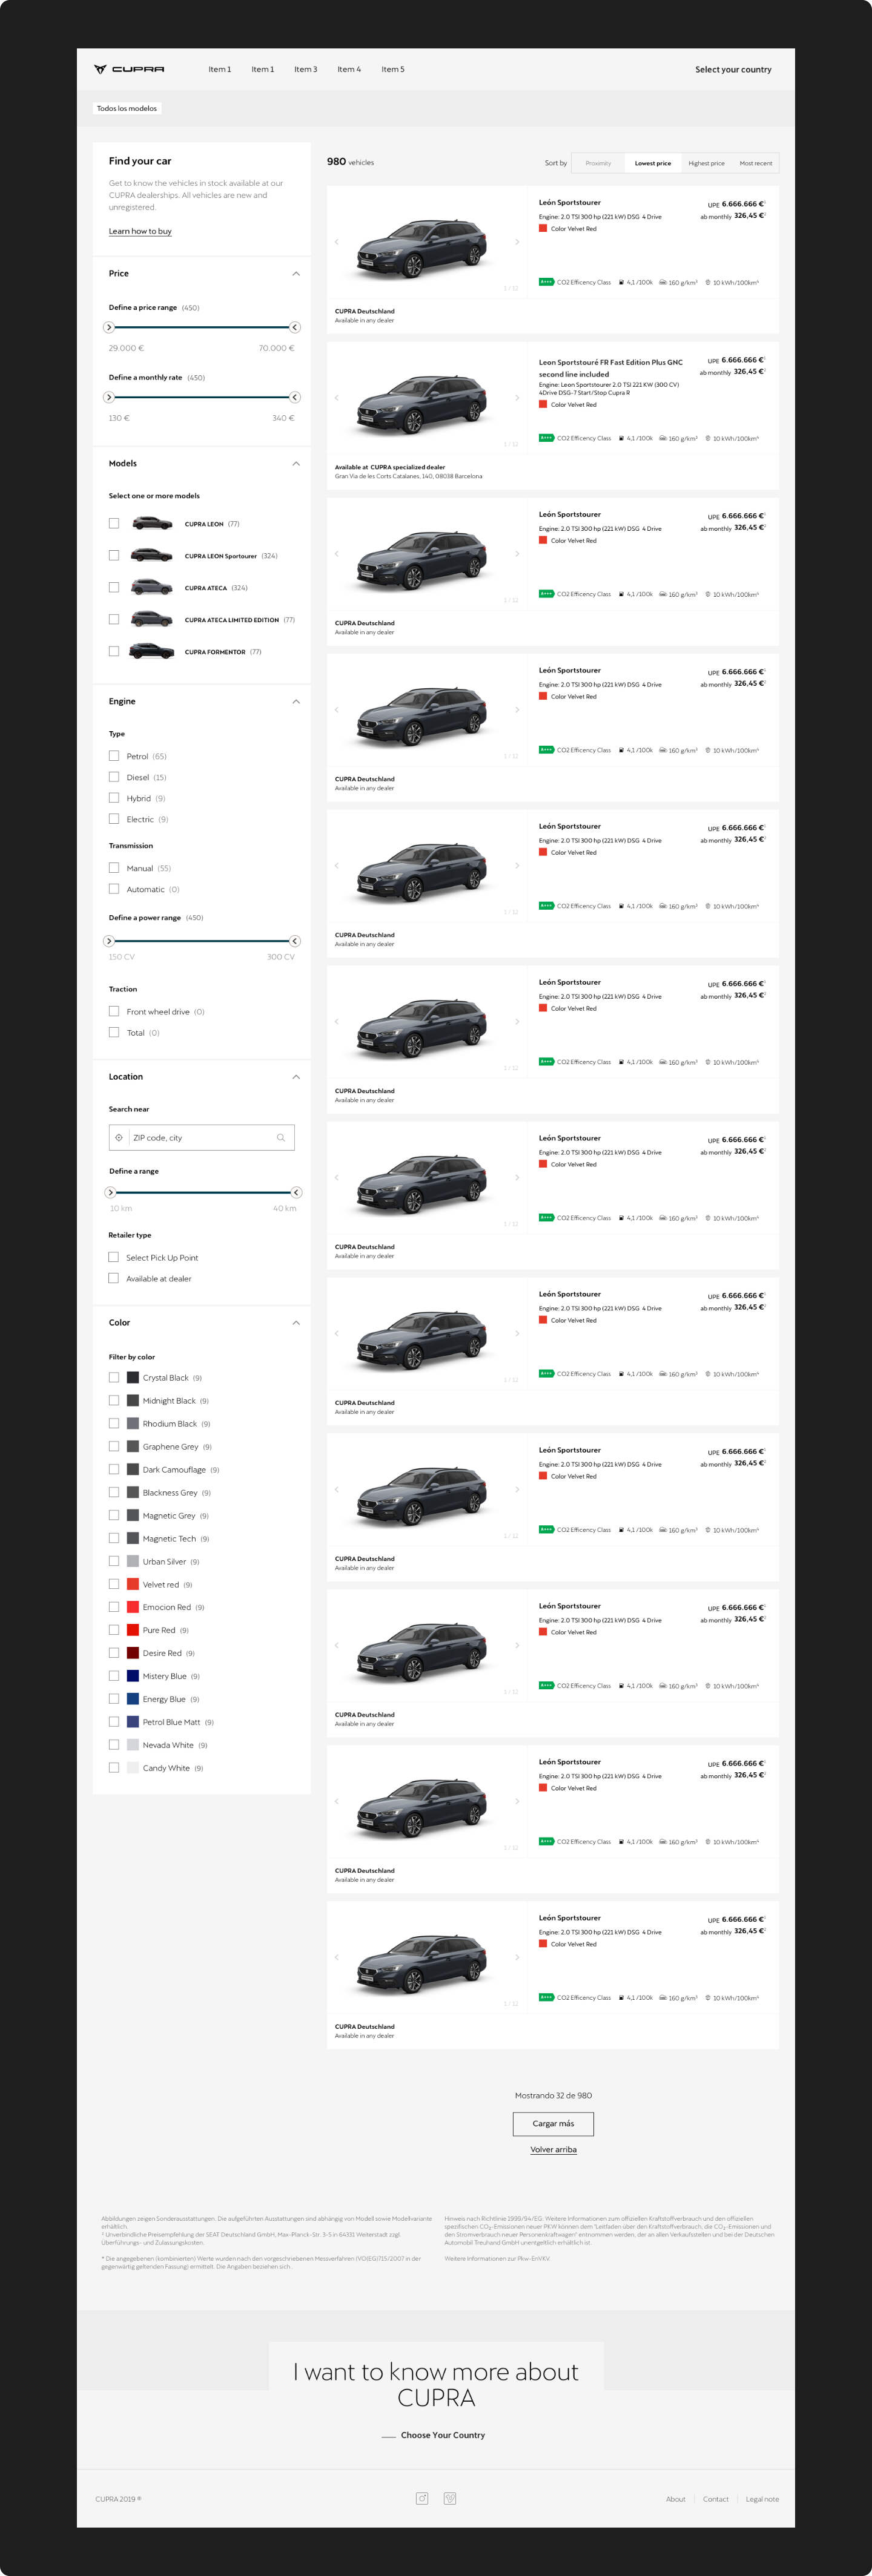872x2576 pixels.
Task: Click the Desire Red color swatch
Action: click(x=133, y=1653)
